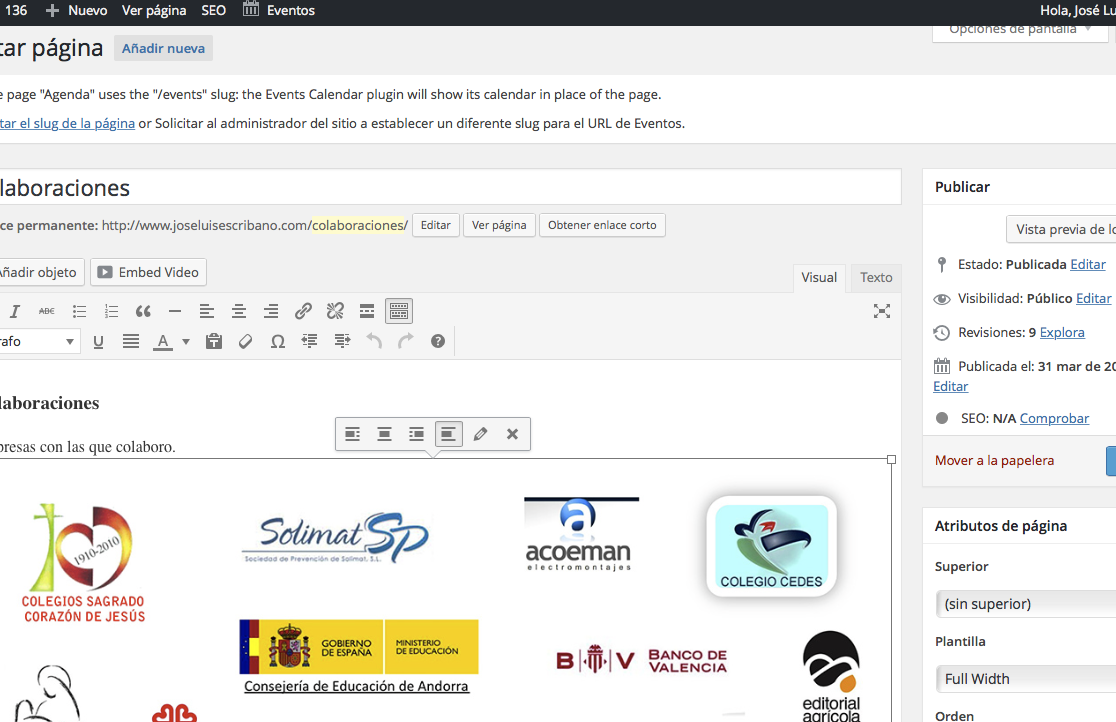Open the Eventos admin bar menu

278,11
